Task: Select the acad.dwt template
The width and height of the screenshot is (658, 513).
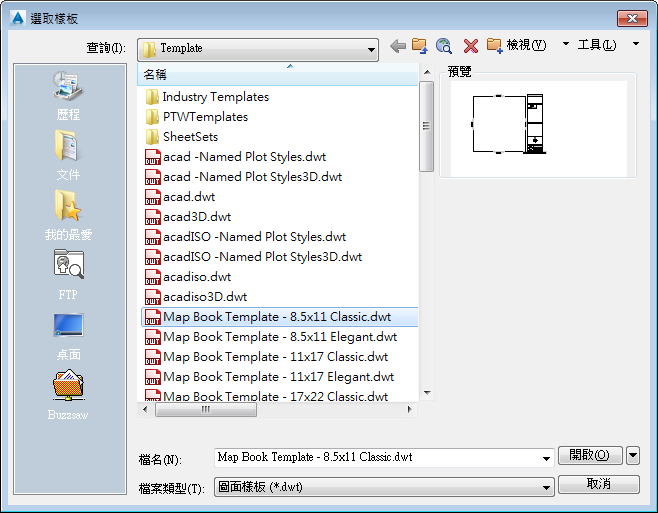Action: pyautogui.click(x=180, y=197)
